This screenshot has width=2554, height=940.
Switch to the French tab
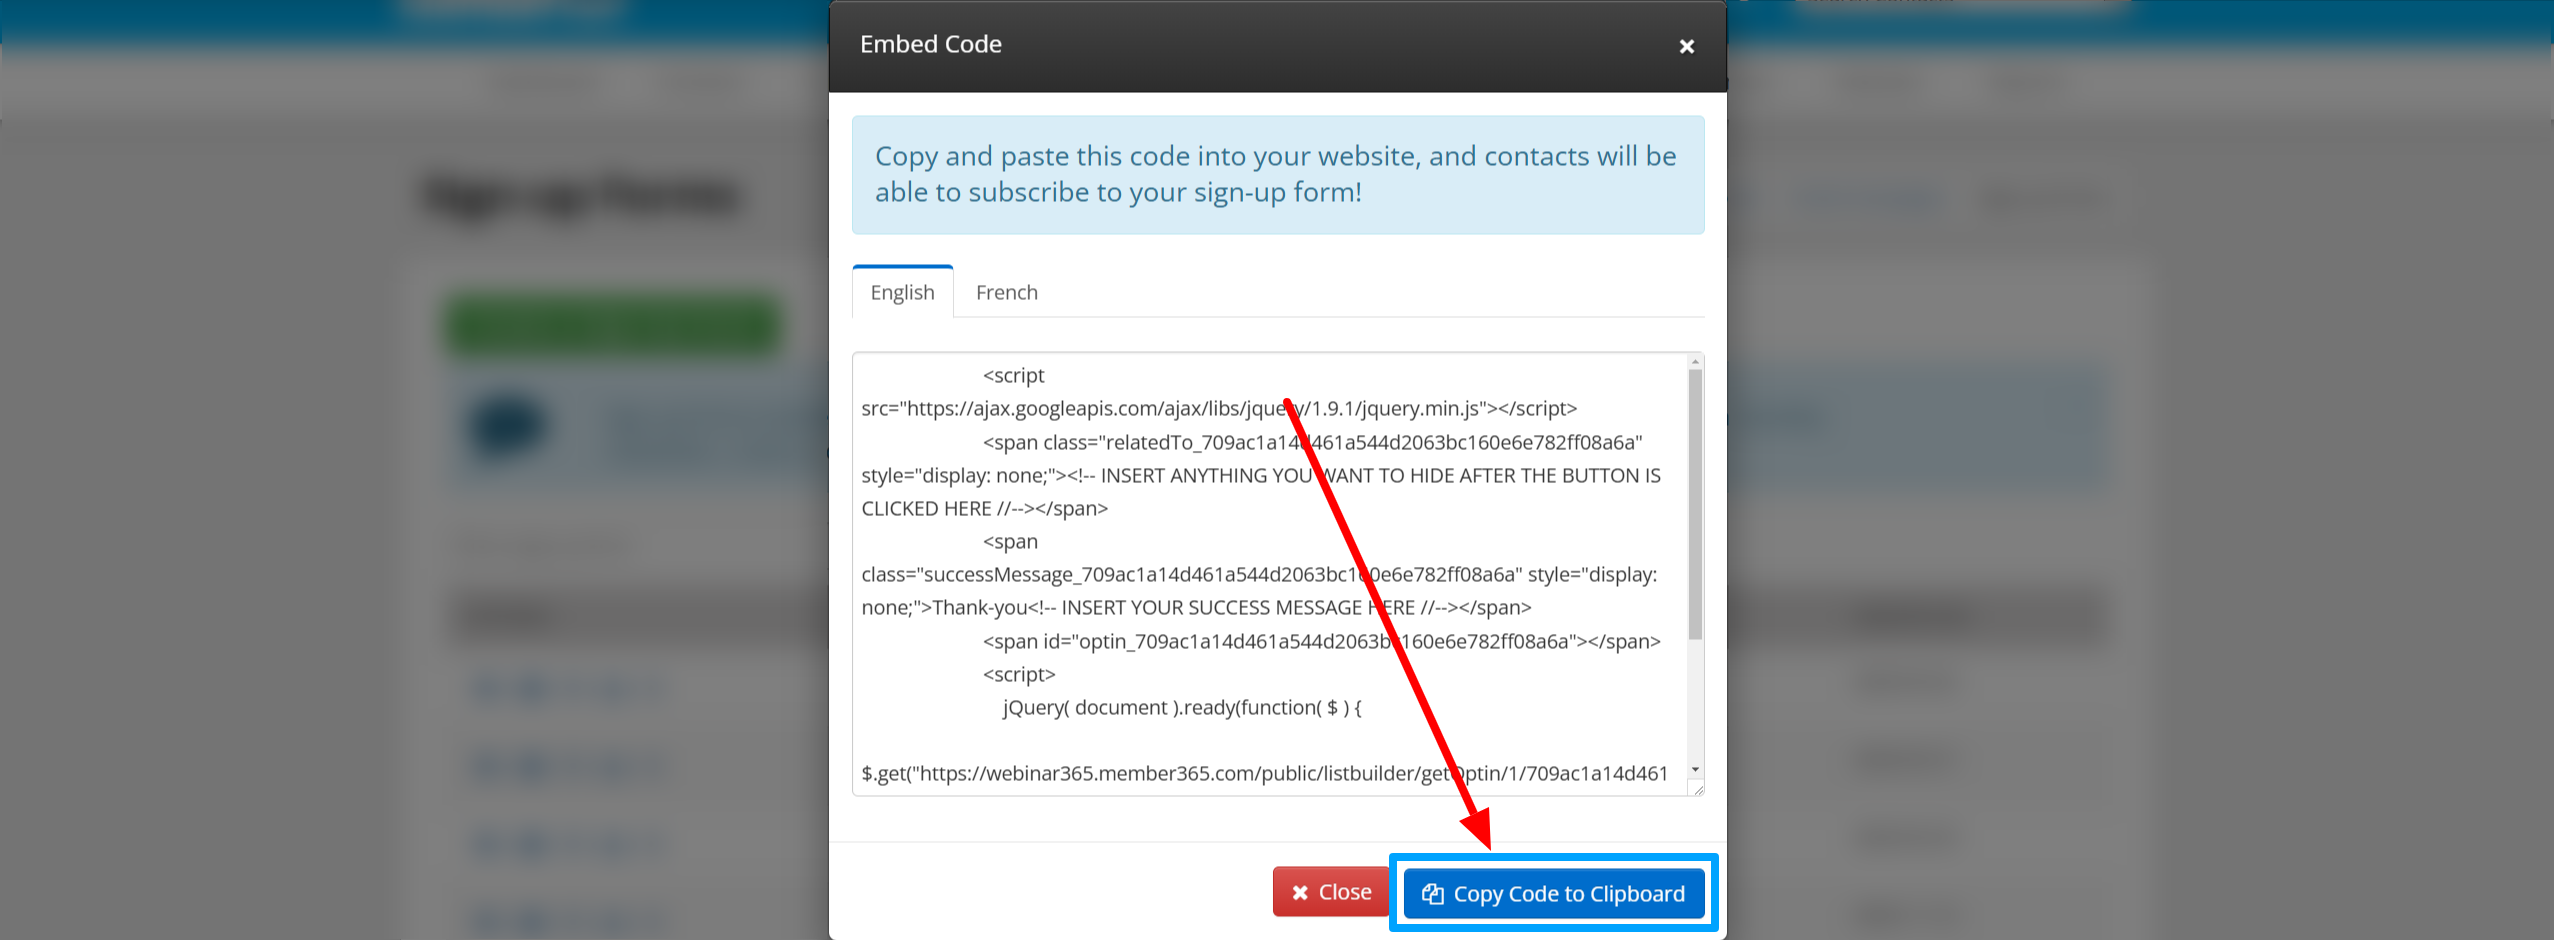[x=1006, y=292]
